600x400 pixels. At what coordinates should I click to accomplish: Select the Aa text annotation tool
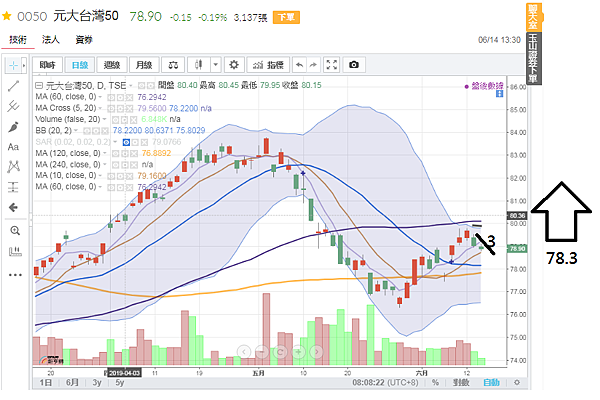[x=14, y=147]
